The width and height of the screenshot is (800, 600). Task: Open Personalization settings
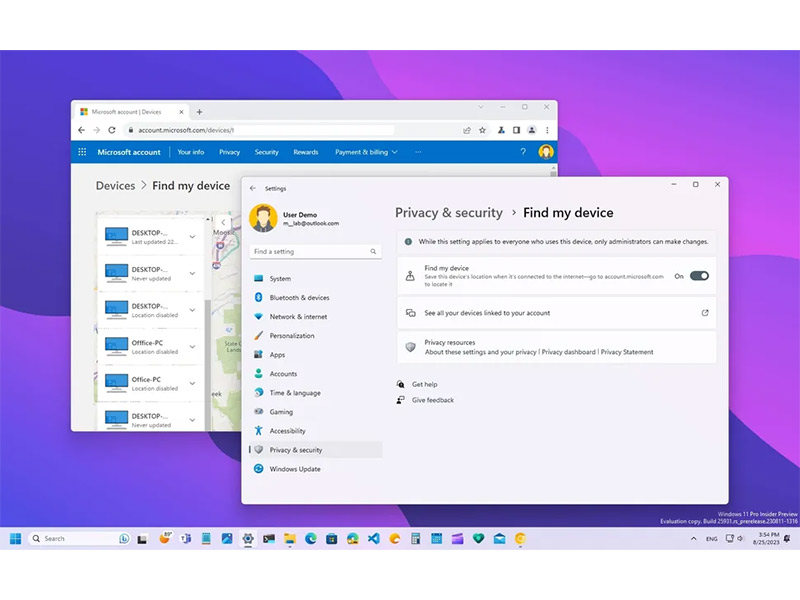coord(315,336)
